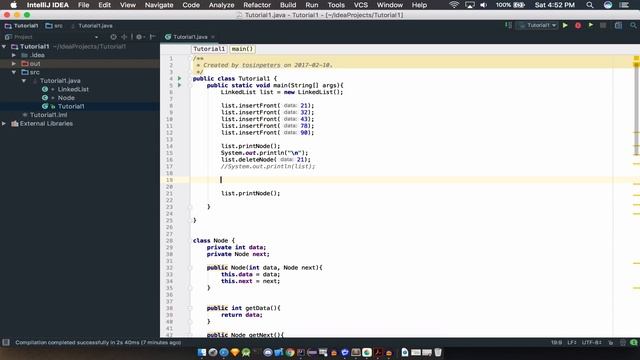
Task: Open Project Structure icon in top toolbar
Action: click(x=618, y=25)
